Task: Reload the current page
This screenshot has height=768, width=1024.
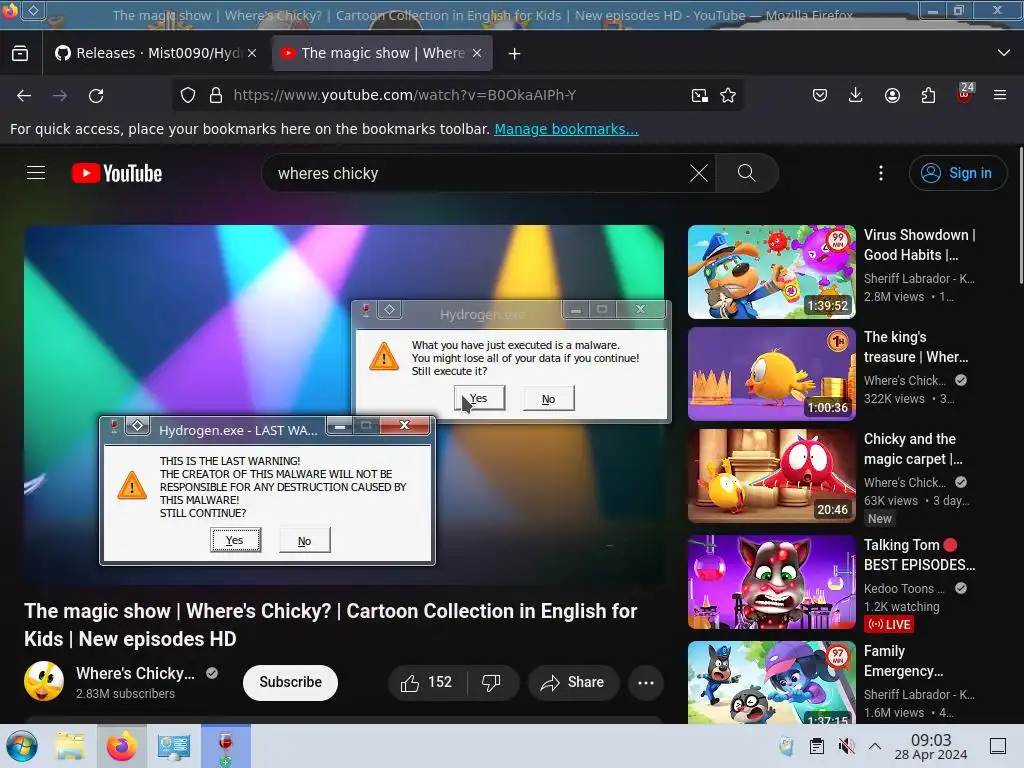Action: [x=96, y=96]
